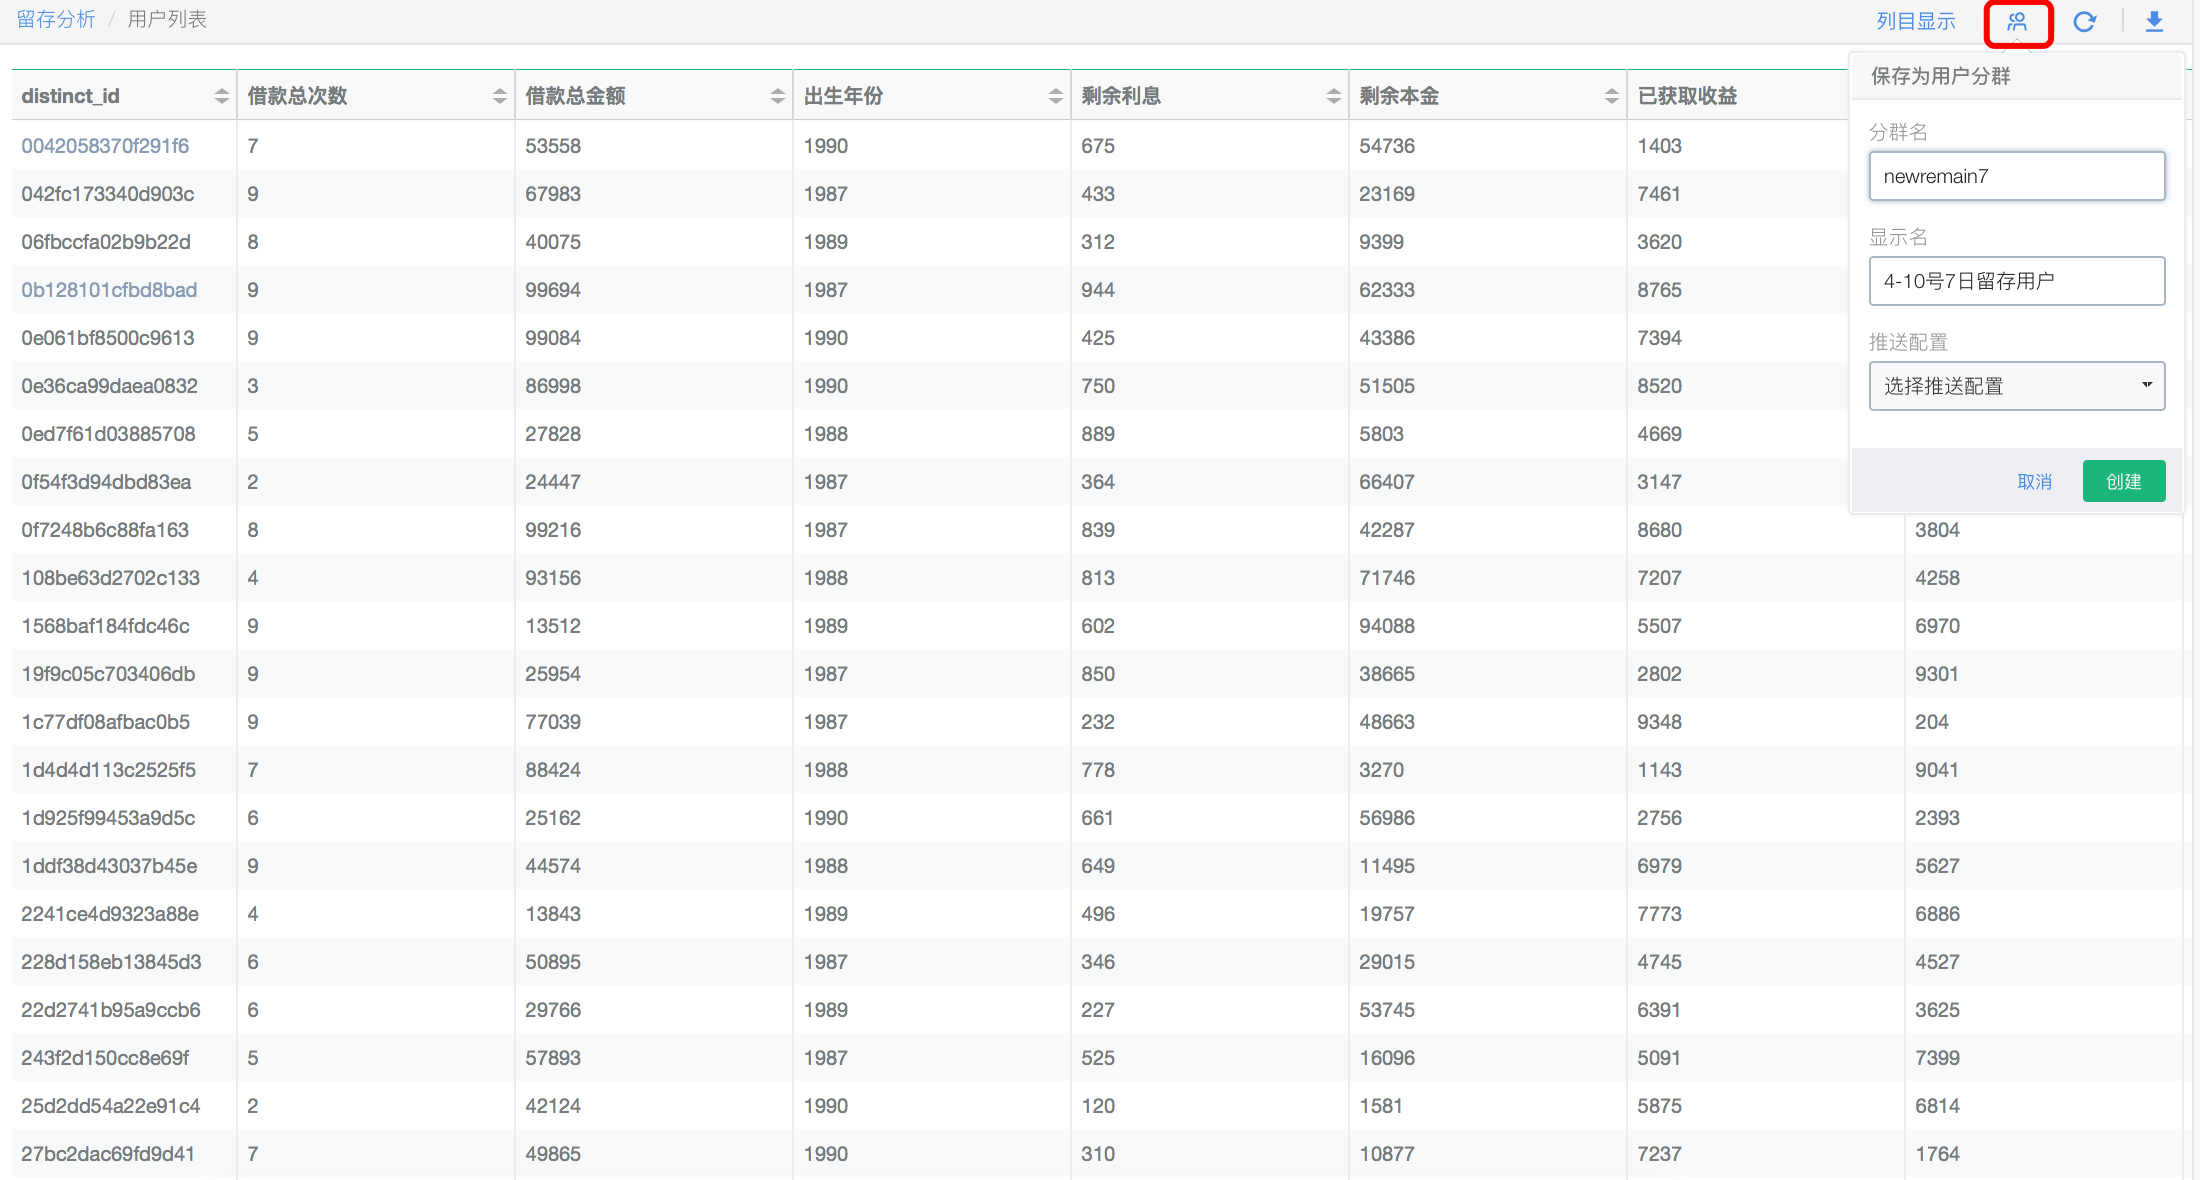Open the 选择推送配置 dropdown
The height and width of the screenshot is (1180, 2200).
(x=2016, y=386)
